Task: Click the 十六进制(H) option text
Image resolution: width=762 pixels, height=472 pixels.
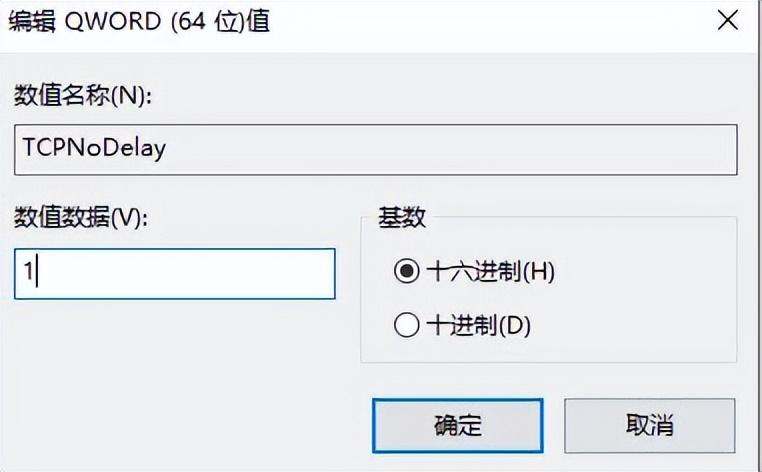Action: (x=490, y=270)
